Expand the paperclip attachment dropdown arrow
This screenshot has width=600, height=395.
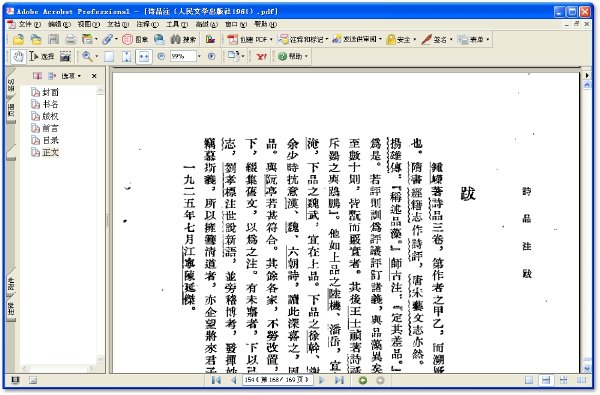tap(116, 39)
